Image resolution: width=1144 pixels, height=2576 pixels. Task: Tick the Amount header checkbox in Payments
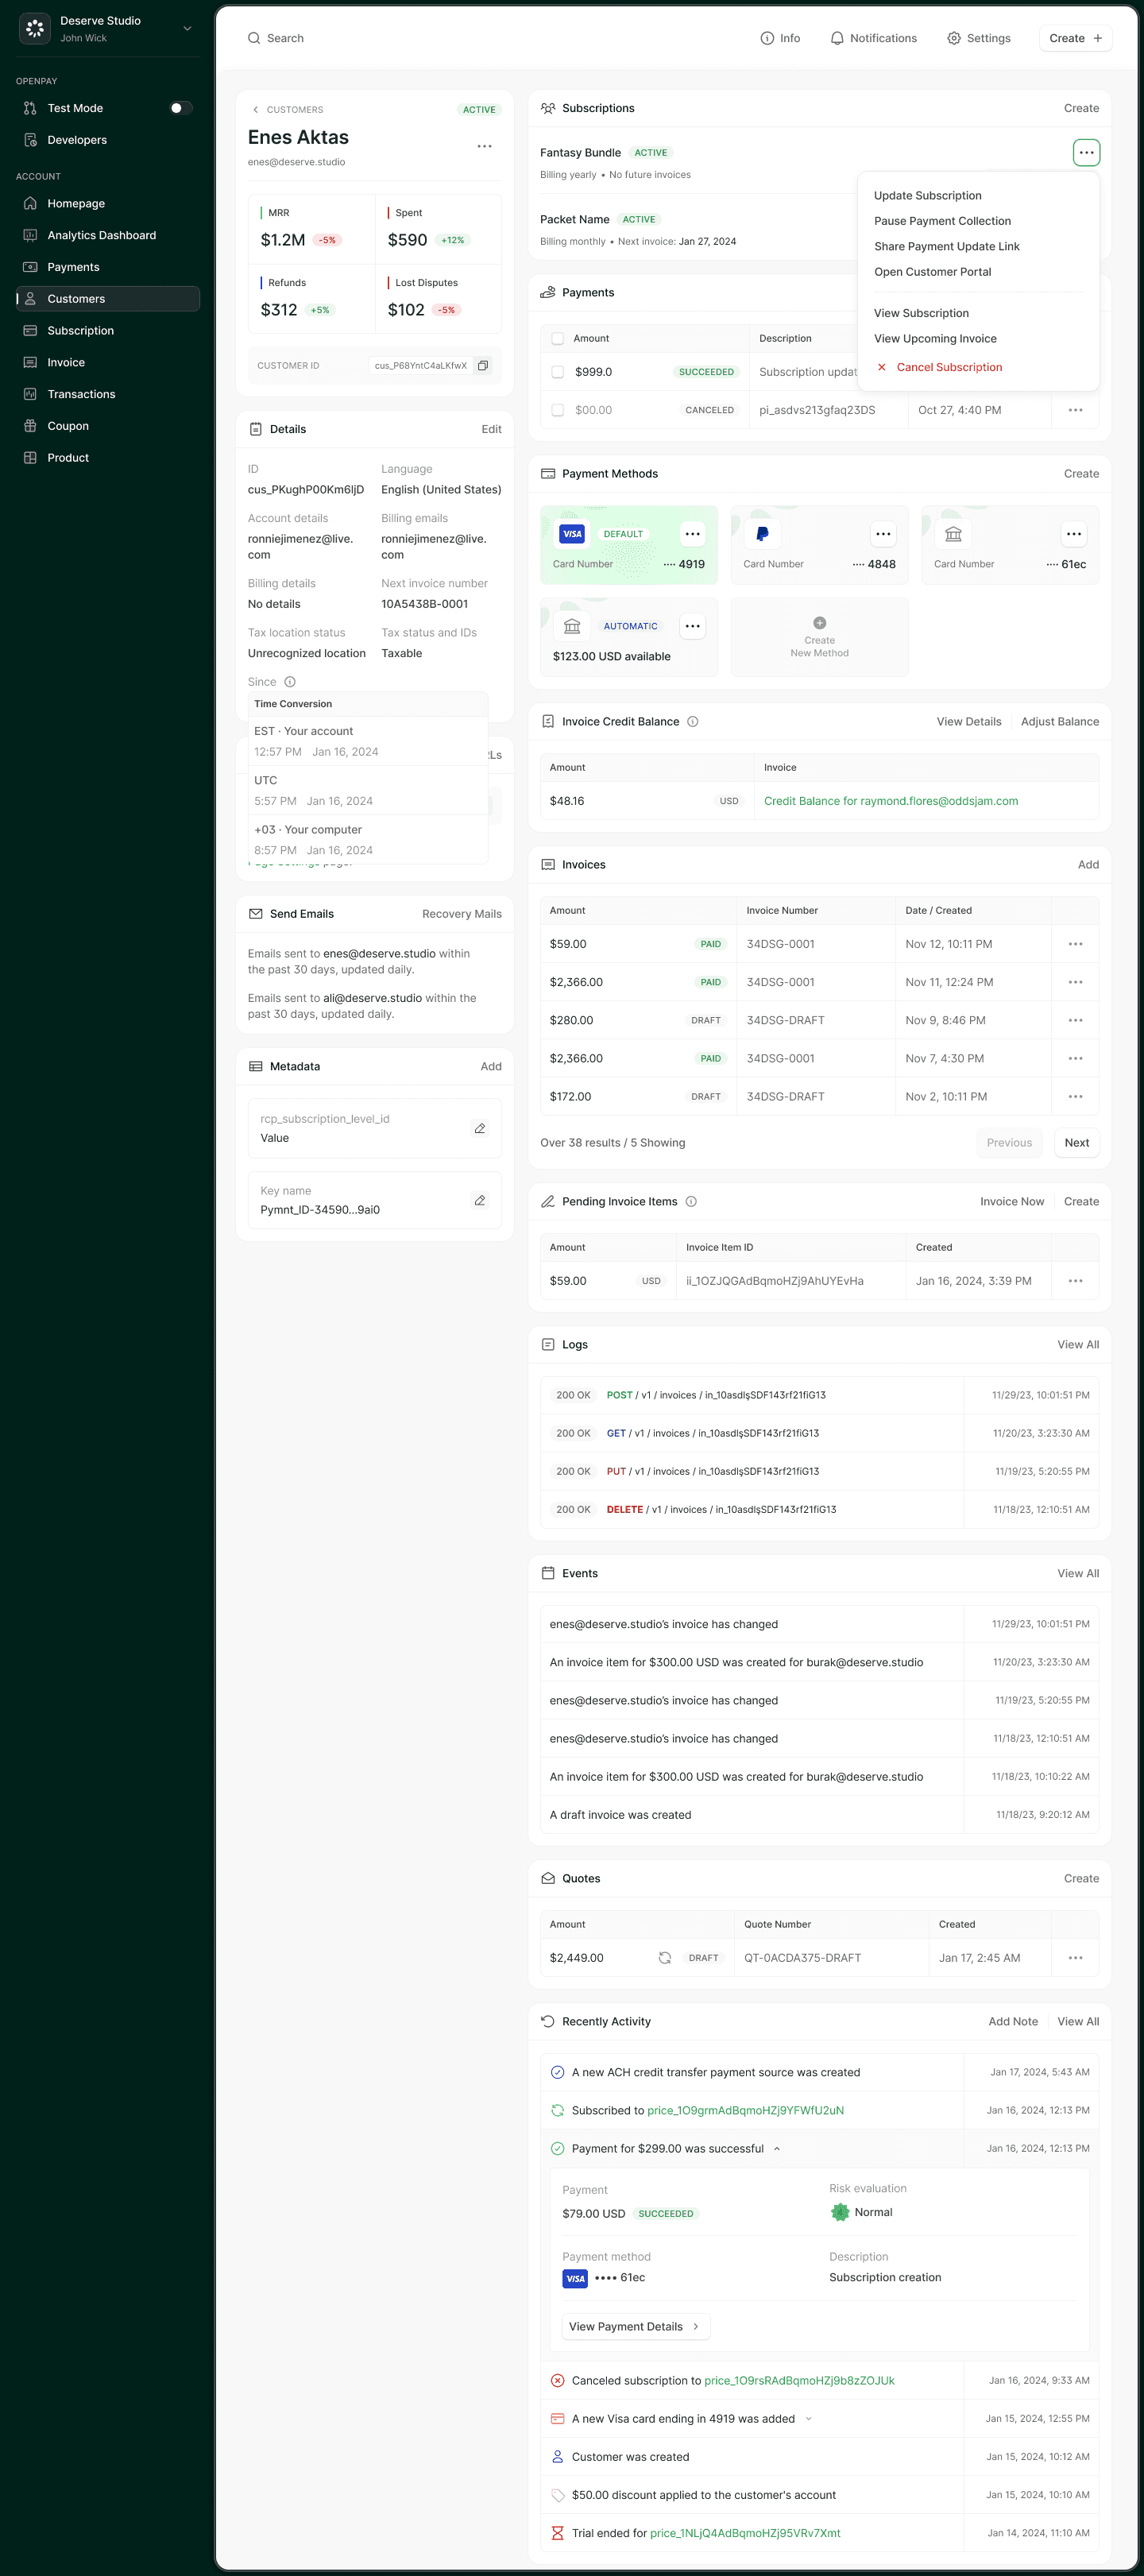point(558,339)
